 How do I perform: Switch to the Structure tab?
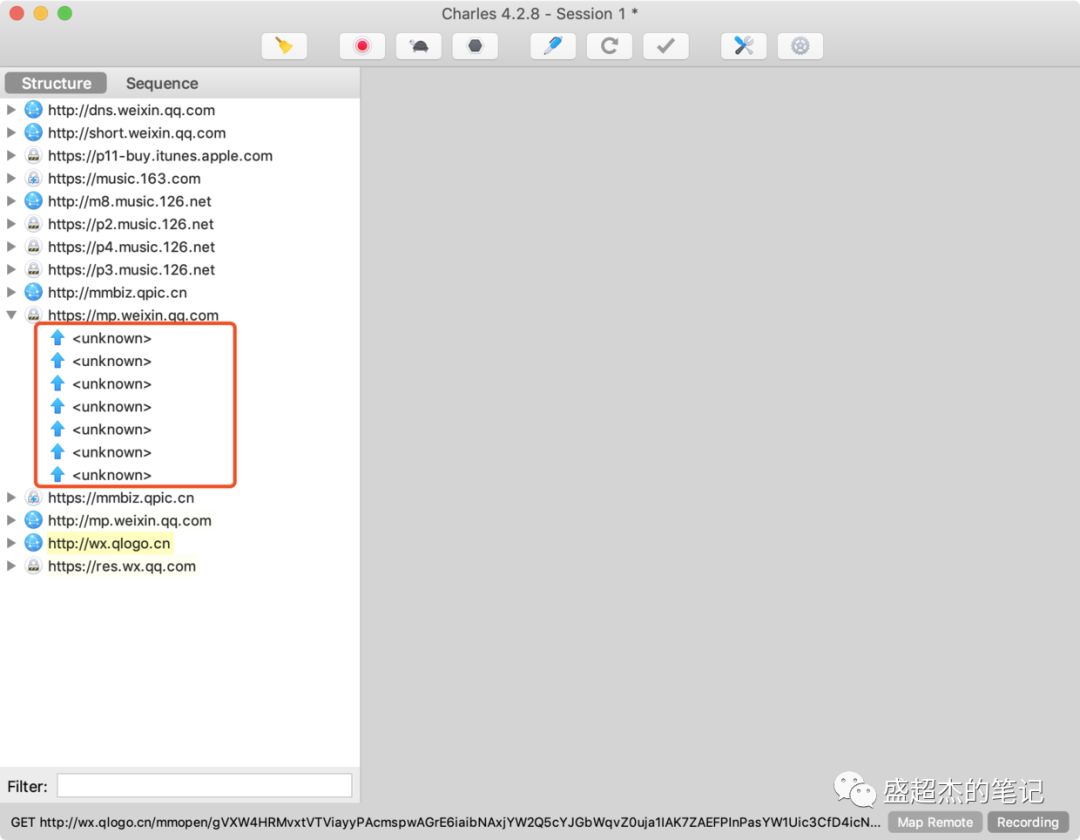(56, 83)
